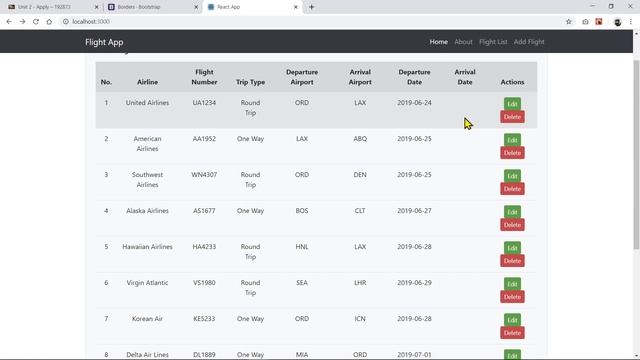
Task: Edit the Southwest Airlines flight
Action: 512,176
